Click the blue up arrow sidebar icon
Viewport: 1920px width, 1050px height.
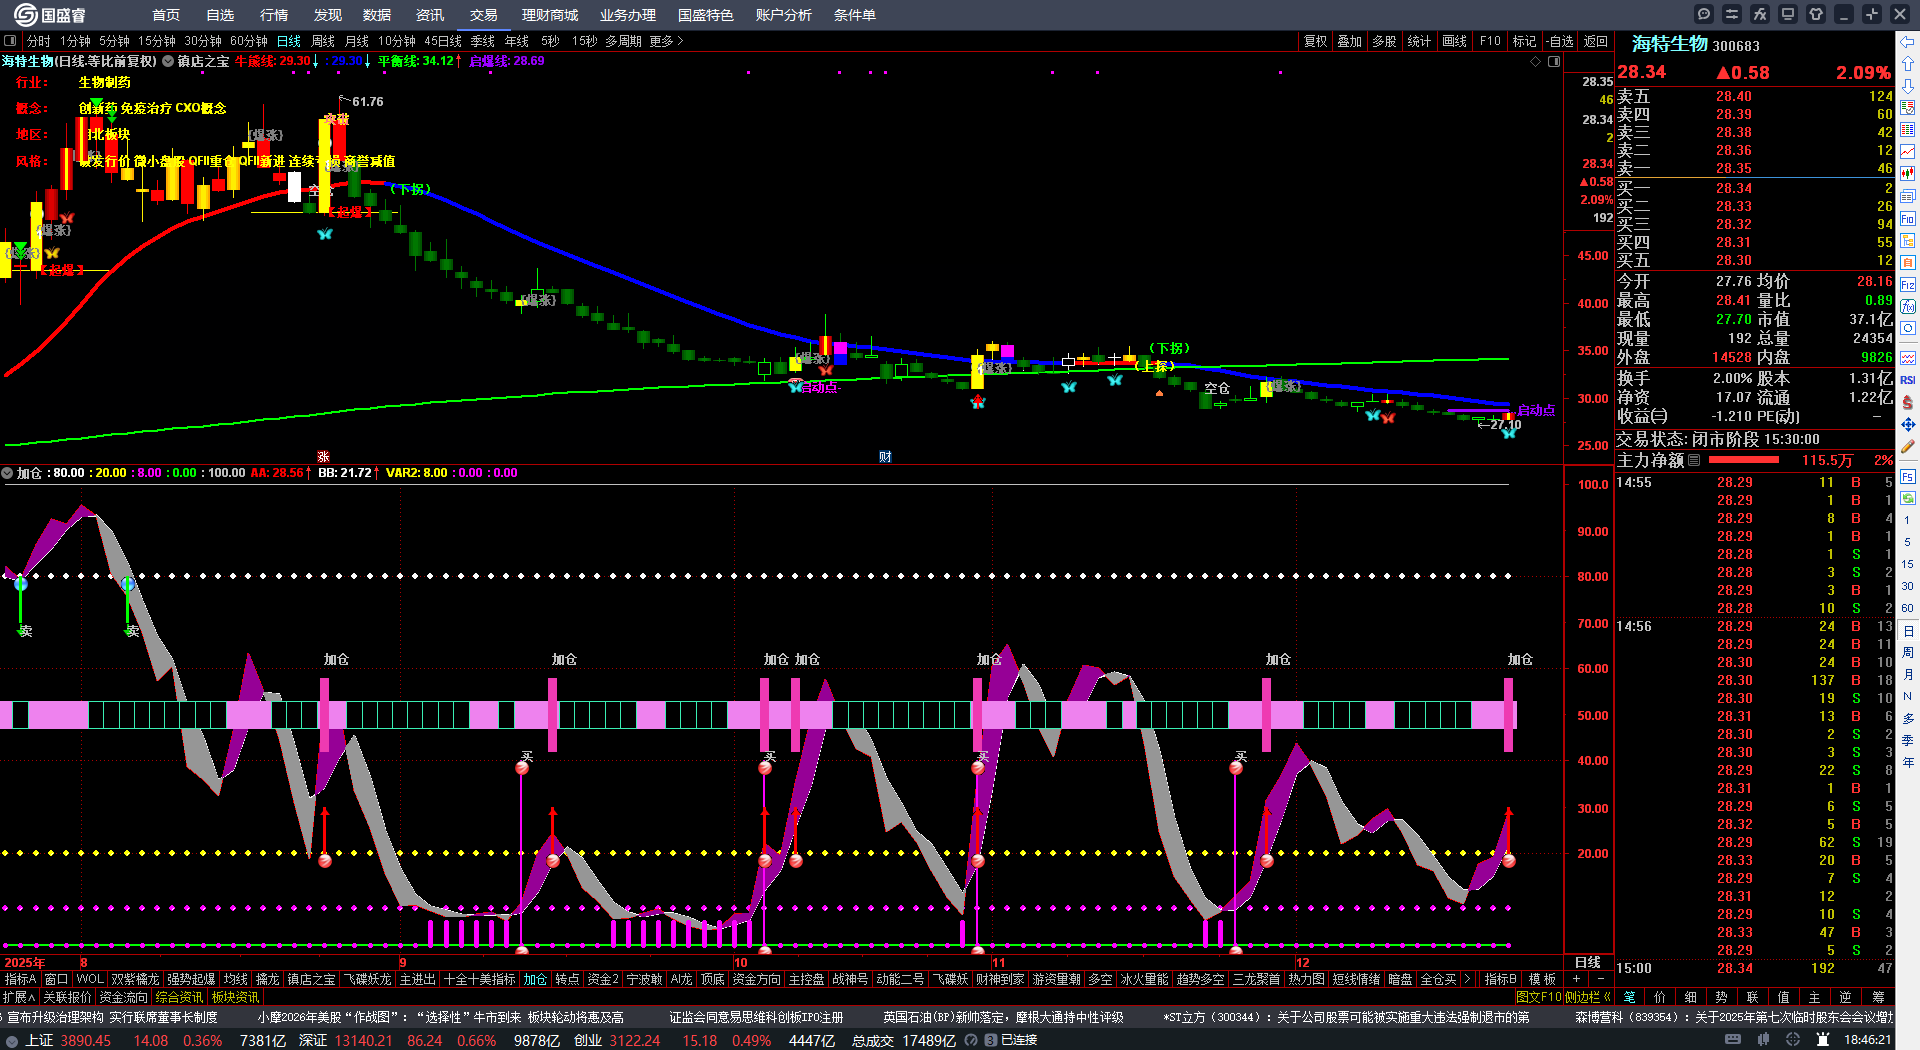[x=1908, y=64]
